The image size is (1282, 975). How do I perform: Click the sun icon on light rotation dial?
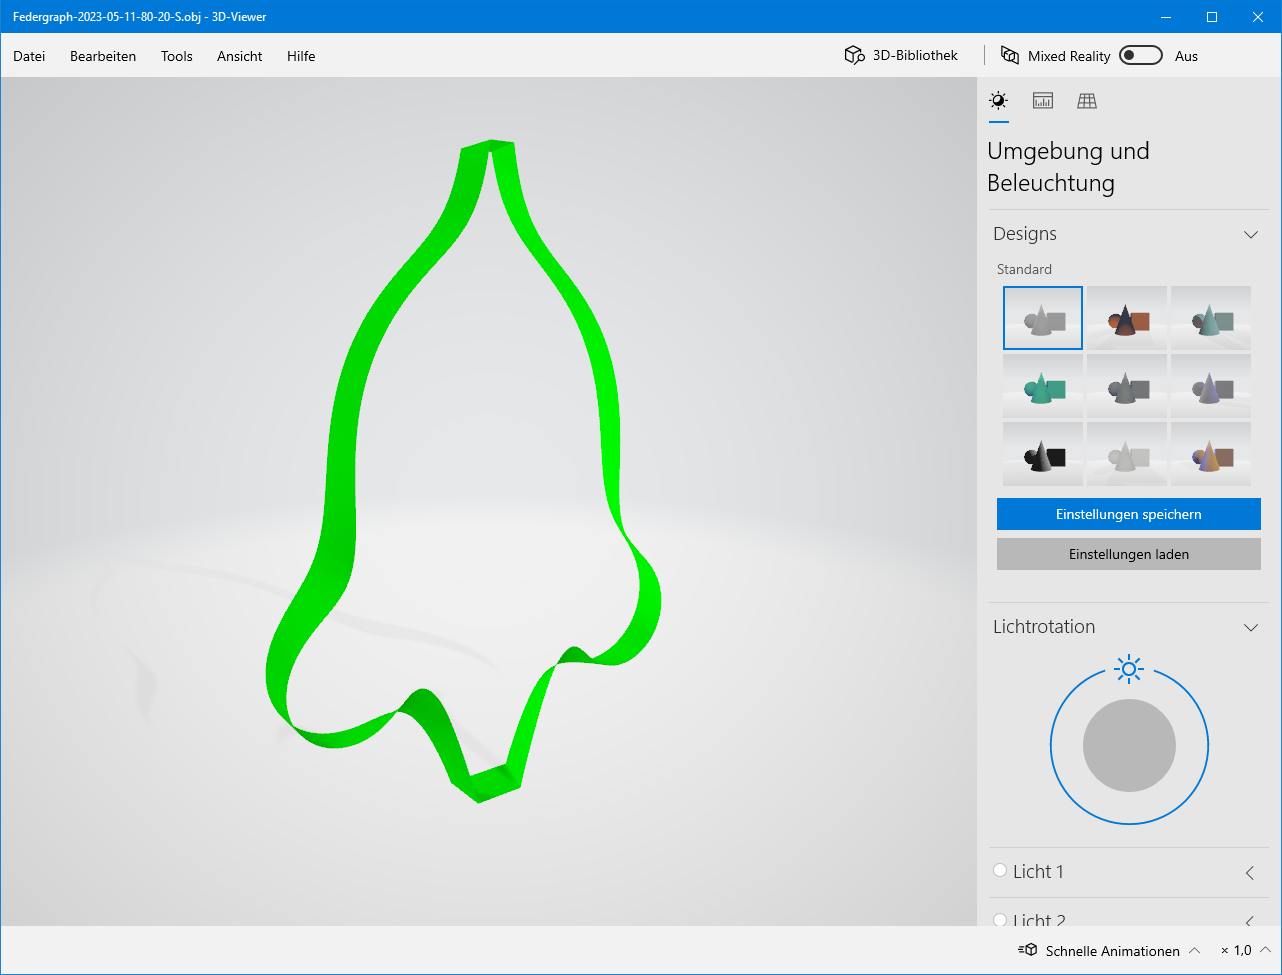(x=1129, y=669)
